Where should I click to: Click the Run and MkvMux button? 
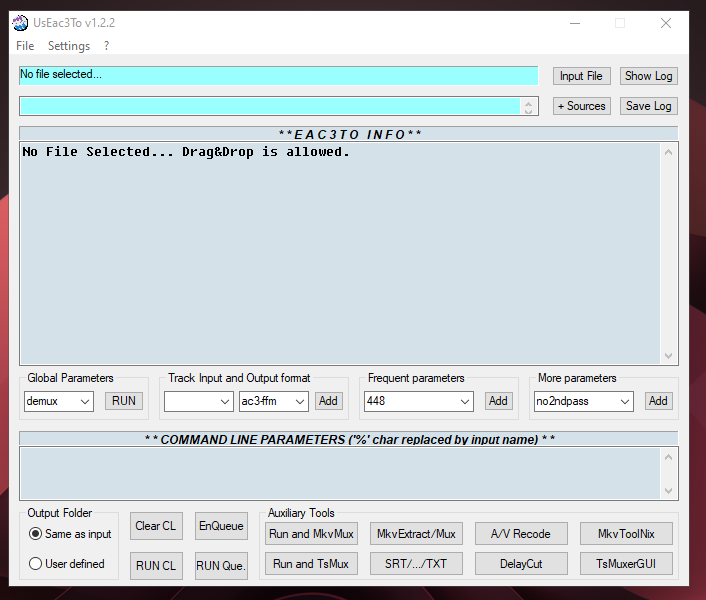coord(311,534)
